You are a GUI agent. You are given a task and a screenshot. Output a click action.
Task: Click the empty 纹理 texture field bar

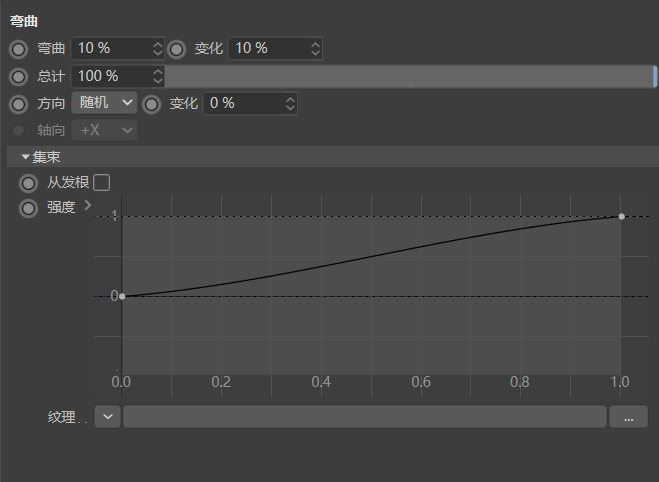point(364,417)
